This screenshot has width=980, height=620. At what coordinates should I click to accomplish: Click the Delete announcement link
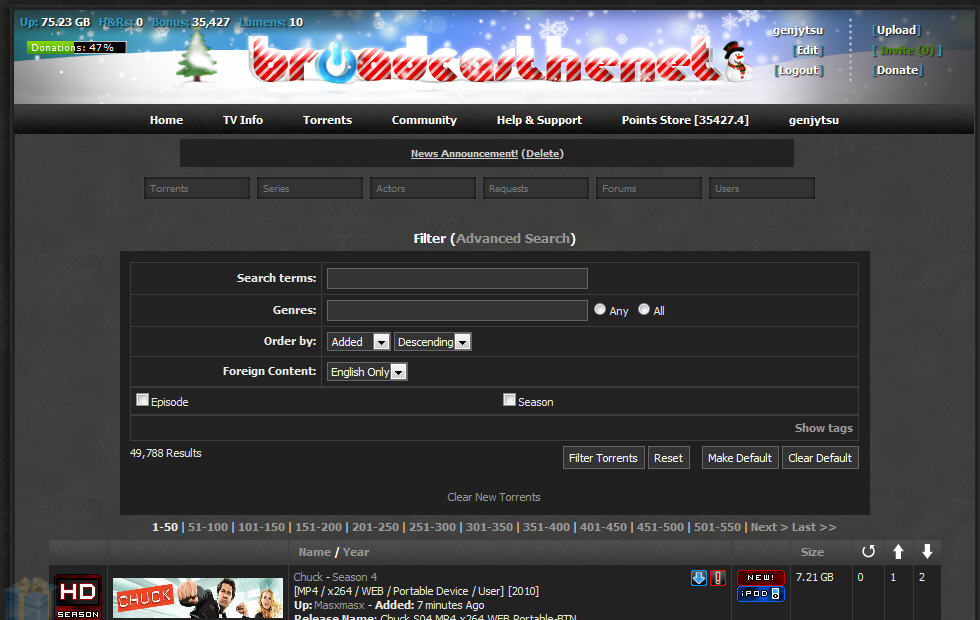543,154
